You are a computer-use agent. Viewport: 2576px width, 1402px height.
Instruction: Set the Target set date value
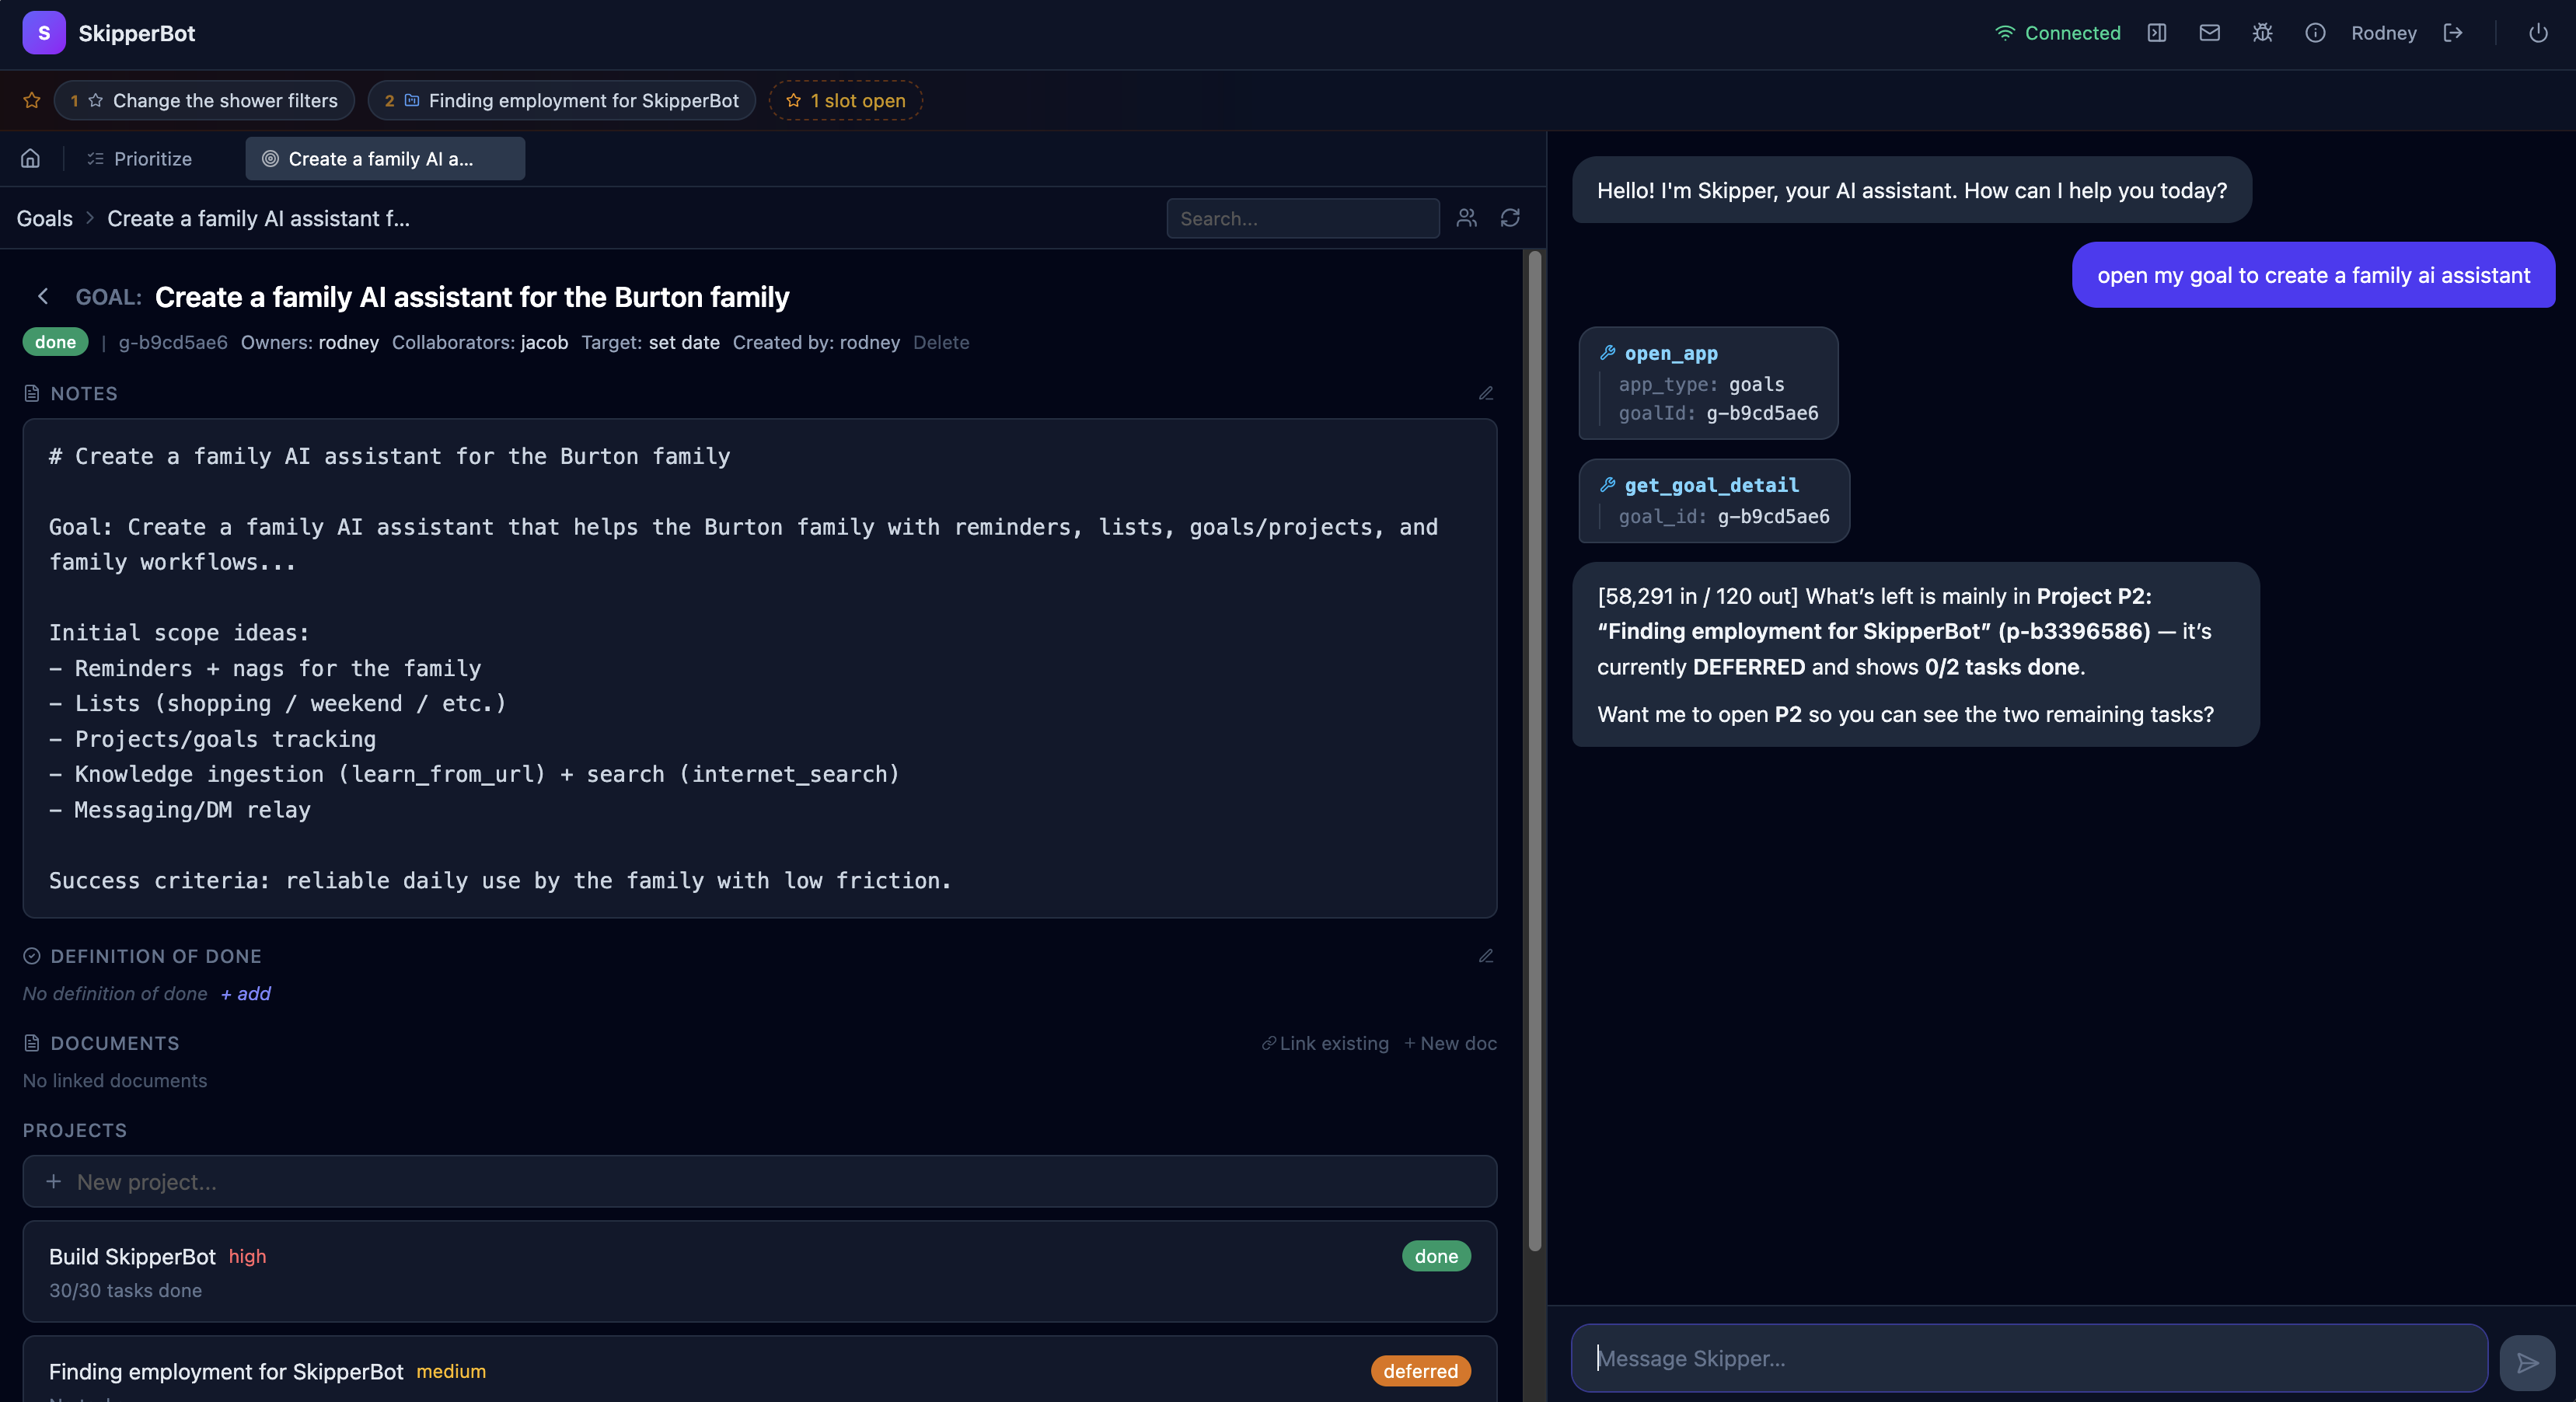[x=684, y=342]
